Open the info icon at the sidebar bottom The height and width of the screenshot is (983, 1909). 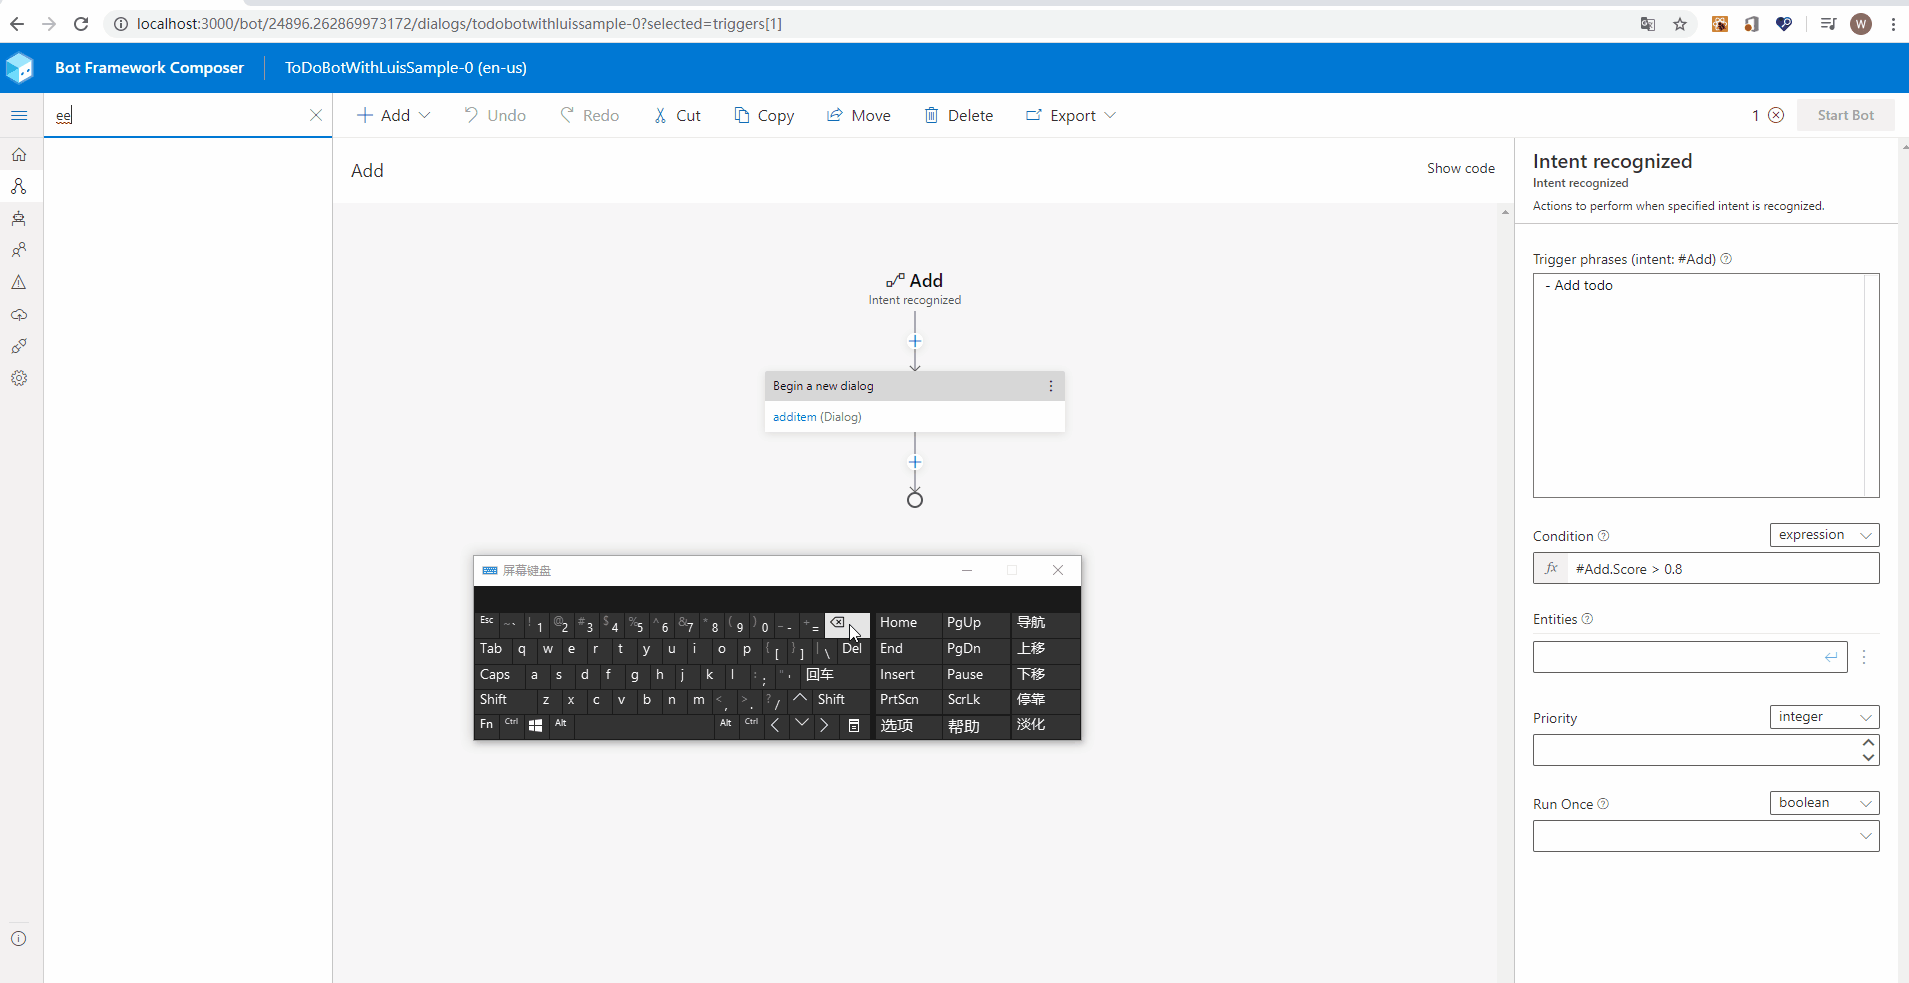[19, 938]
